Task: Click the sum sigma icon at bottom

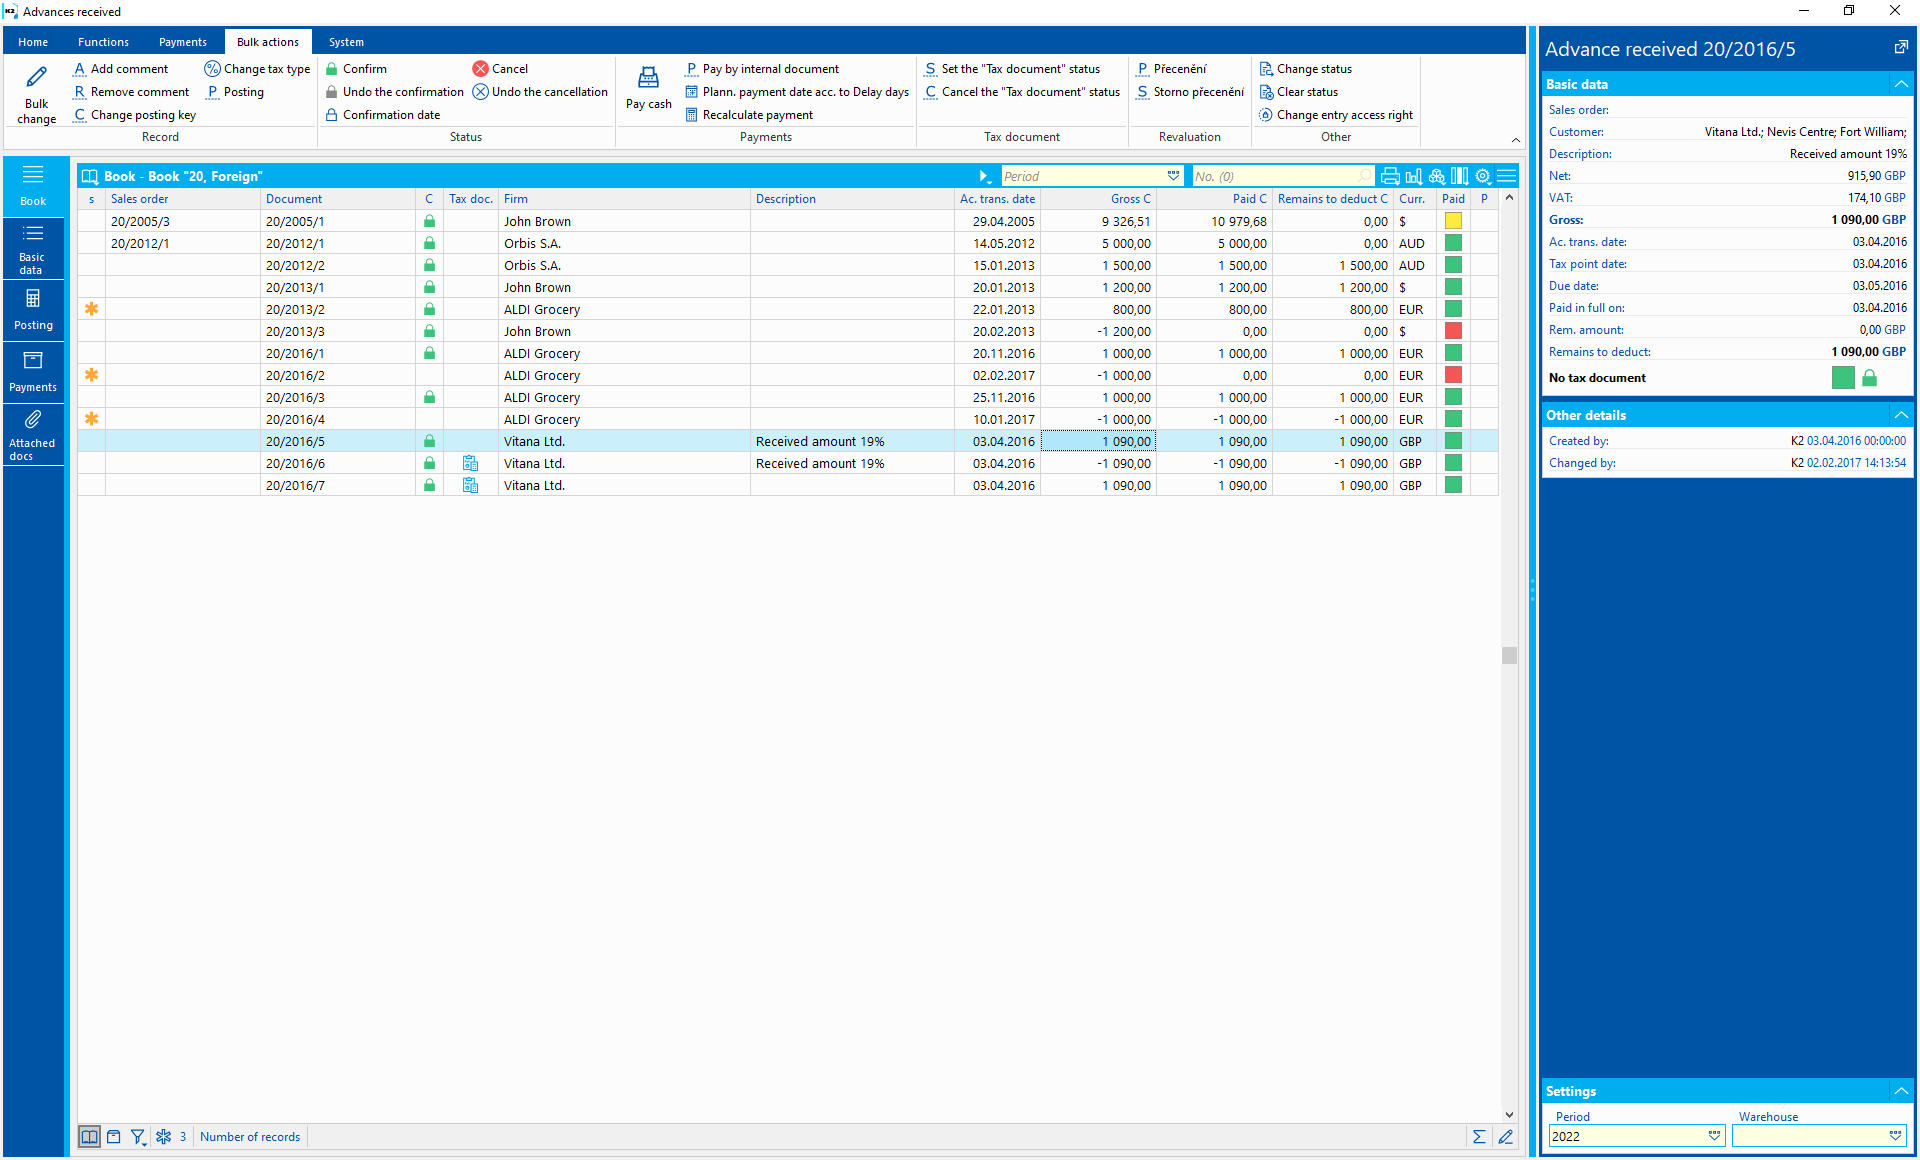Action: pyautogui.click(x=1479, y=1137)
